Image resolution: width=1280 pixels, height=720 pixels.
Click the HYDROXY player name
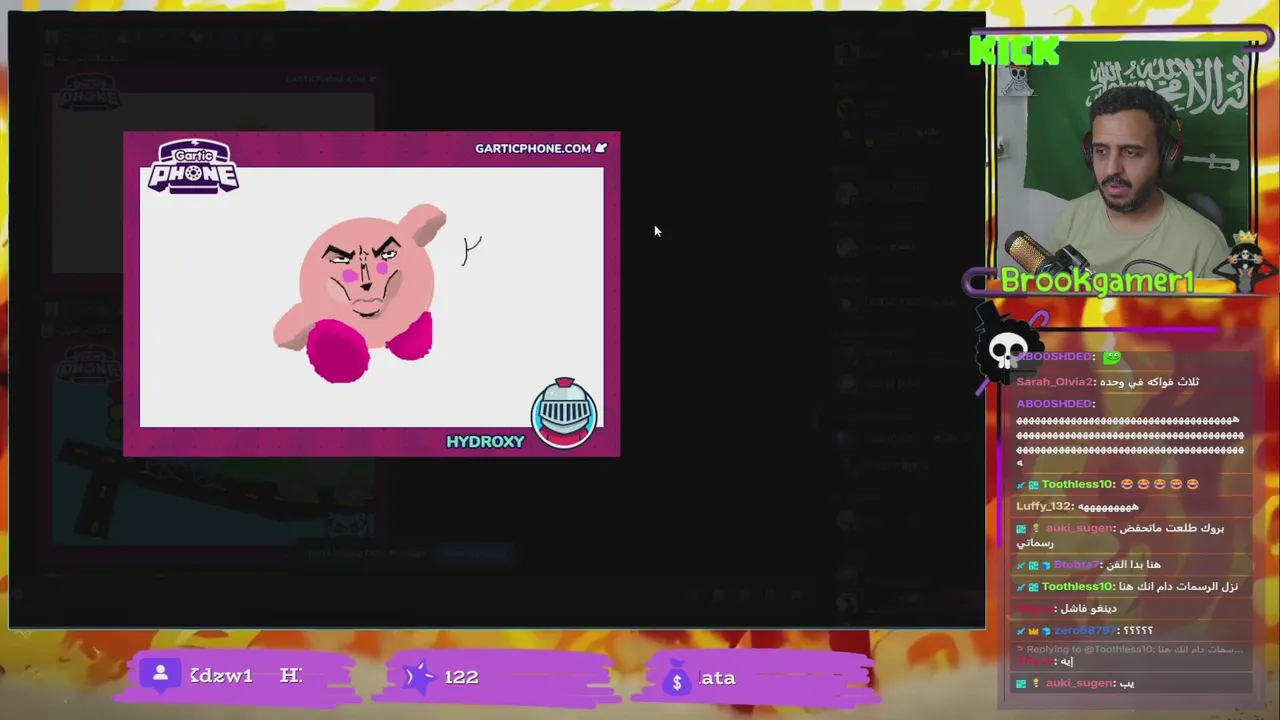pos(485,441)
